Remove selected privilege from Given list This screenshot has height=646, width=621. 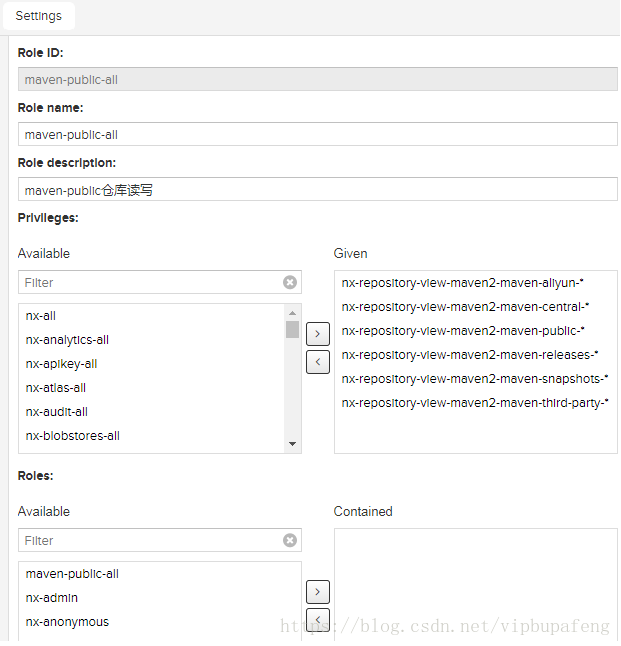[318, 362]
